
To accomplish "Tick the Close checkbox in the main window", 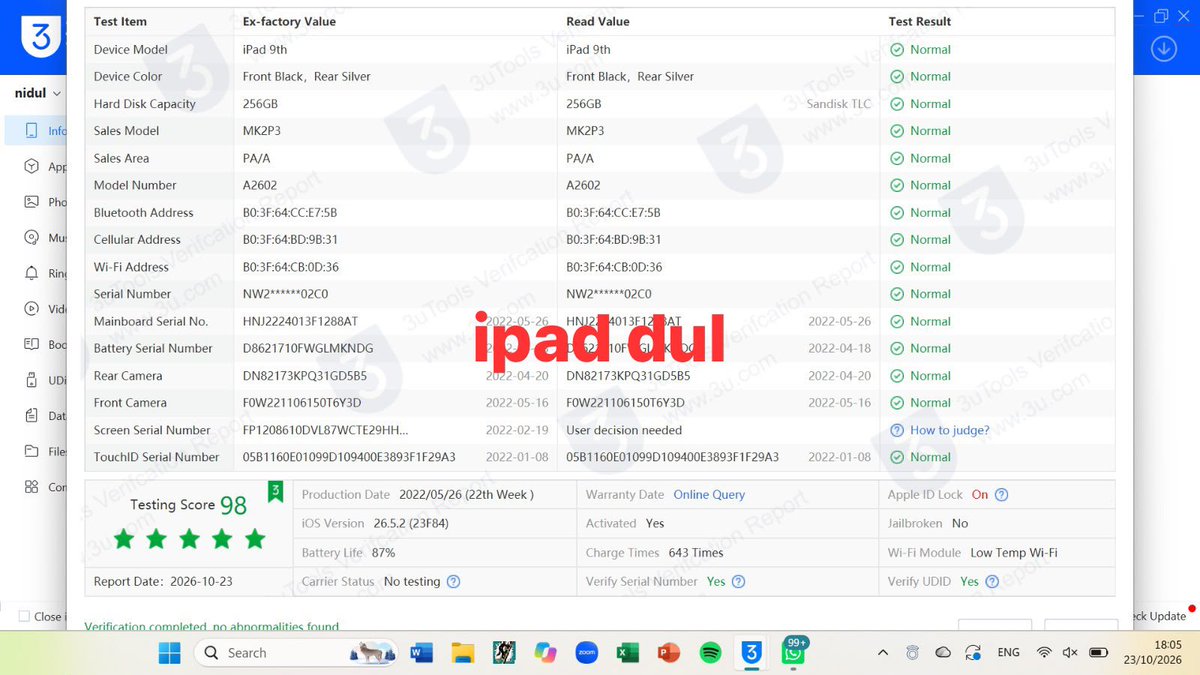I will [24, 617].
